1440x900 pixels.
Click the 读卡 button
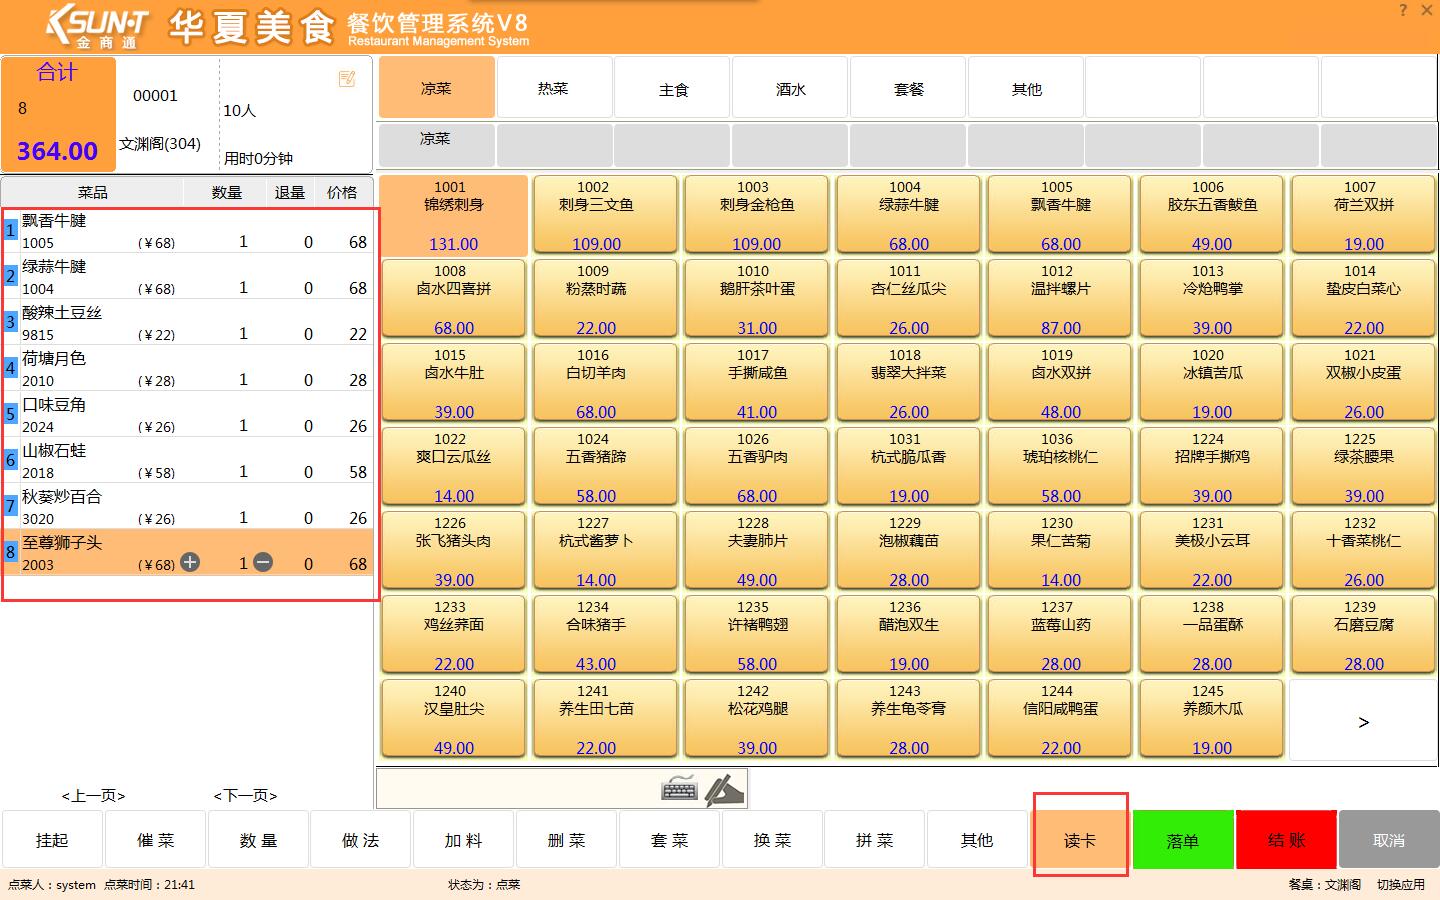pos(1080,840)
